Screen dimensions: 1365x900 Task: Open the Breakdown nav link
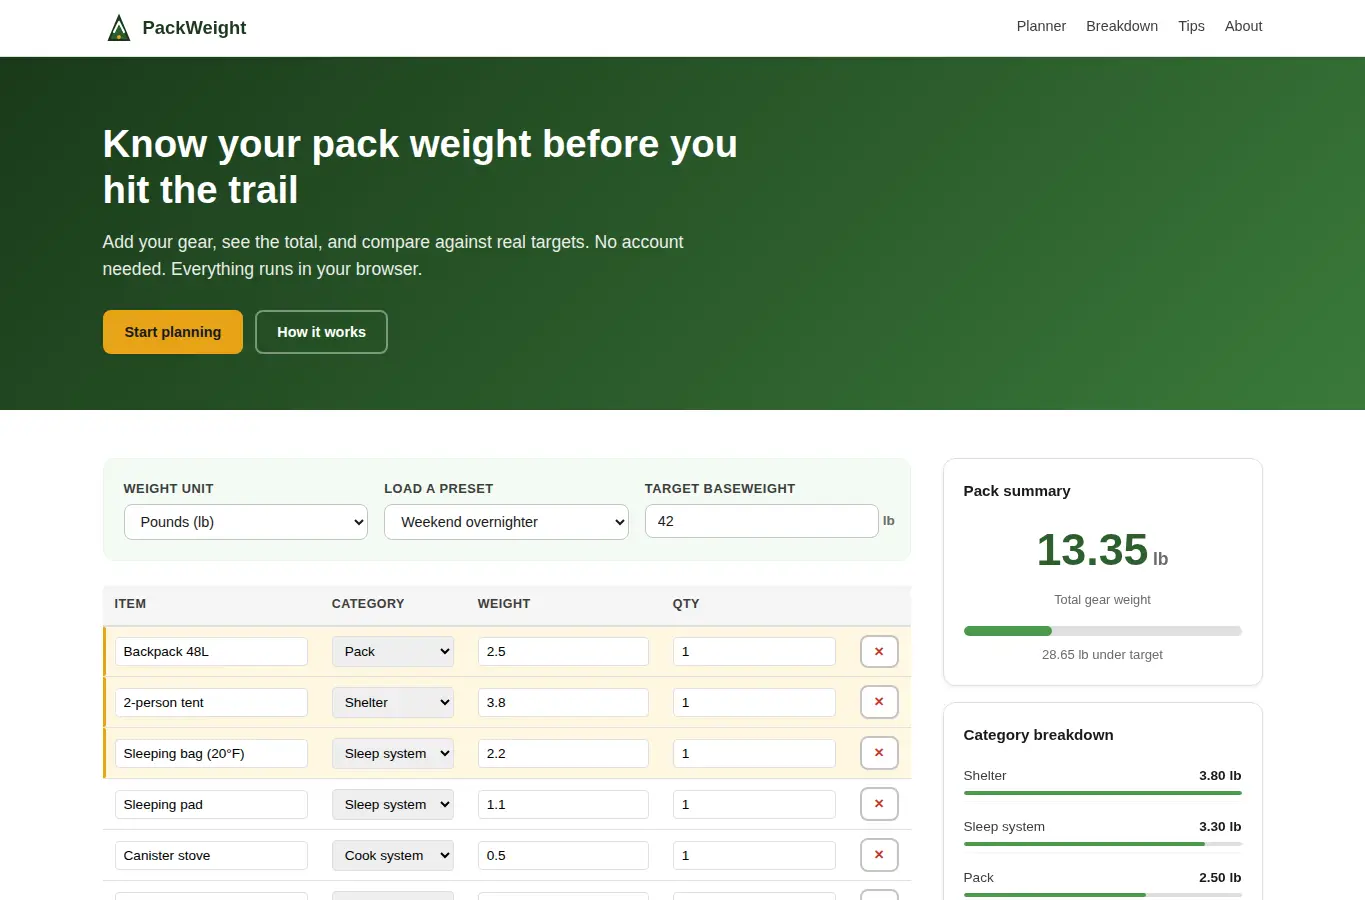pos(1122,27)
